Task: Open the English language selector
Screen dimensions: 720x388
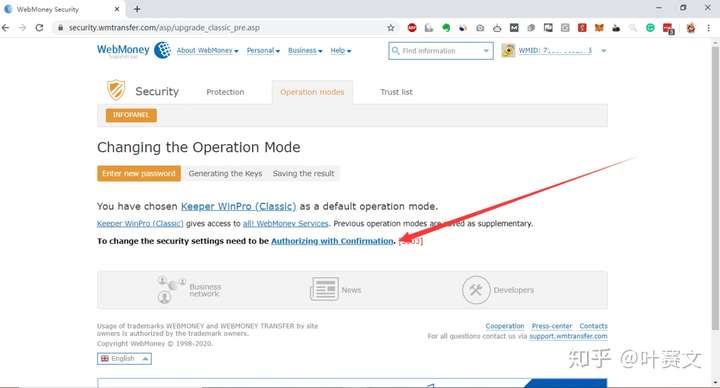Action: pyautogui.click(x=124, y=358)
